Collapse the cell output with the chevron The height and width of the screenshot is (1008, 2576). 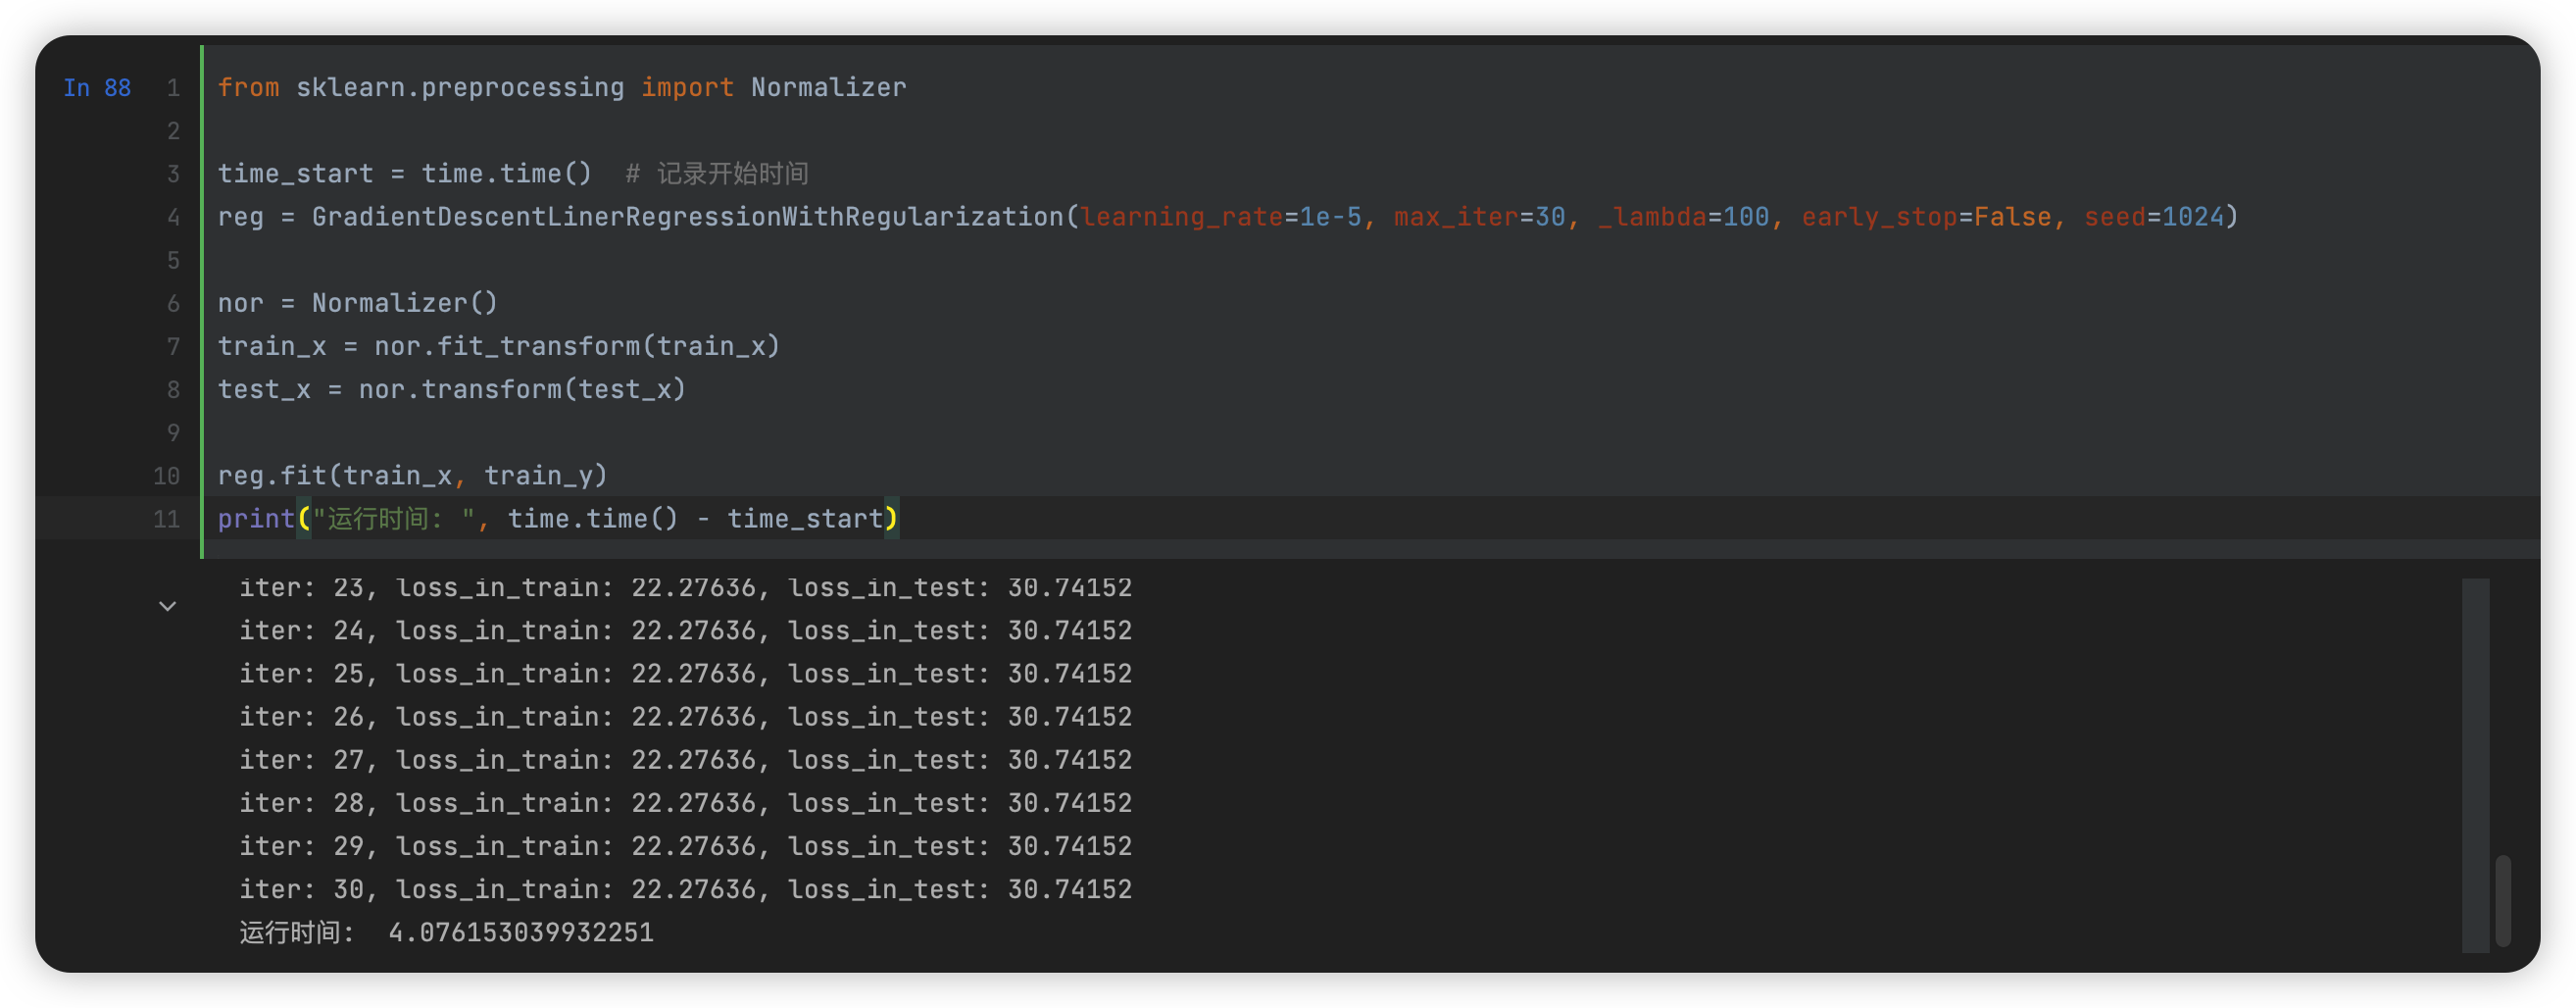coord(167,606)
